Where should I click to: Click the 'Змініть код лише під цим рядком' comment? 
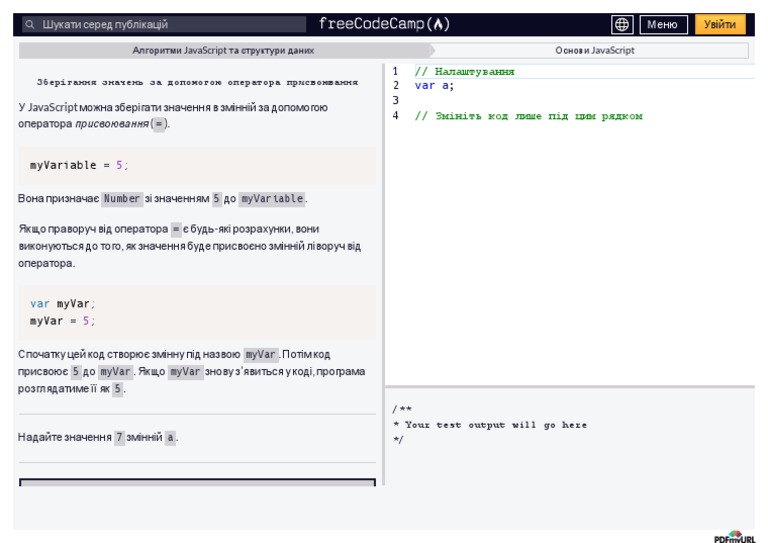[529, 116]
